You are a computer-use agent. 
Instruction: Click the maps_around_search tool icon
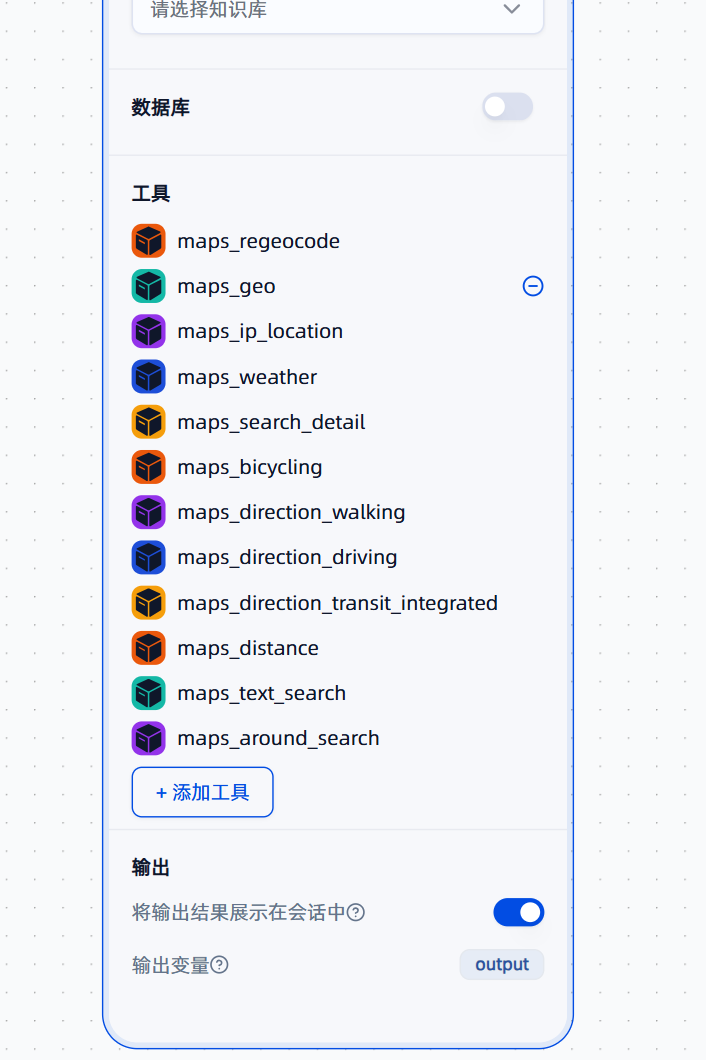(x=149, y=738)
